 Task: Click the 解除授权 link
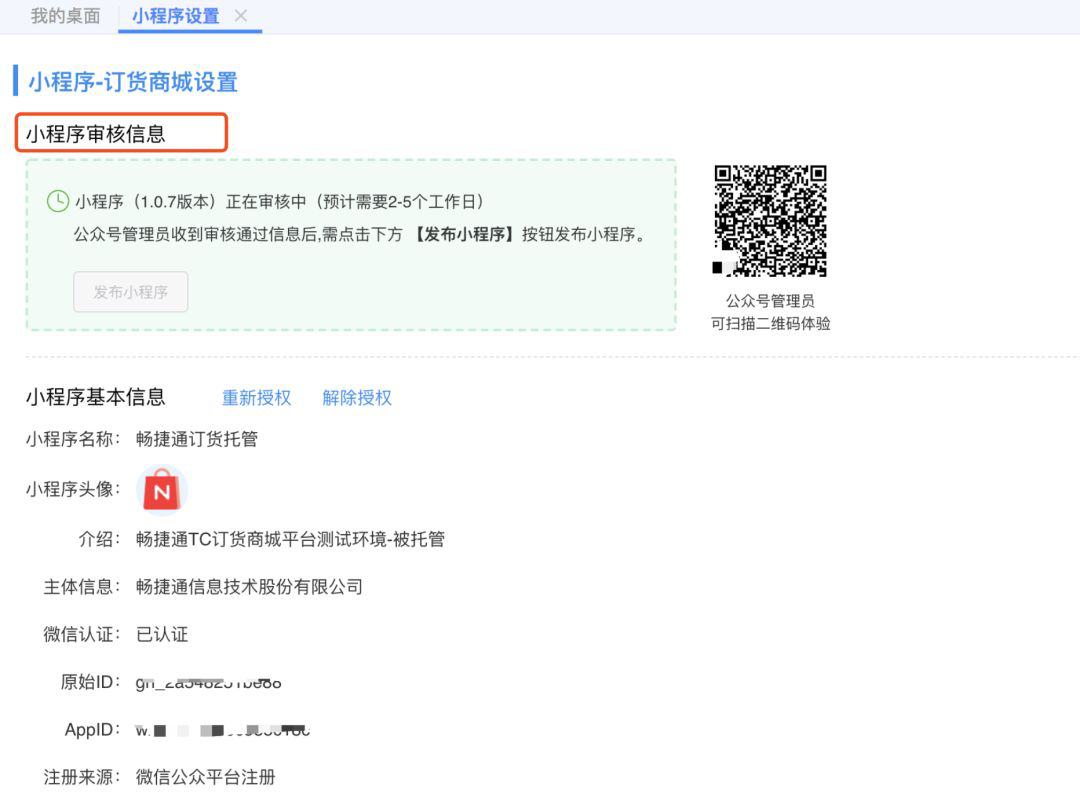click(357, 397)
